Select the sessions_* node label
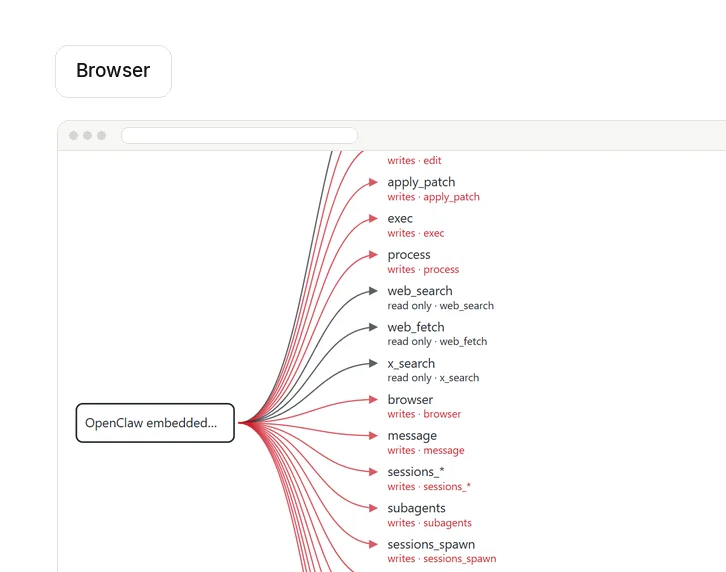This screenshot has width=726, height=572. click(416, 471)
